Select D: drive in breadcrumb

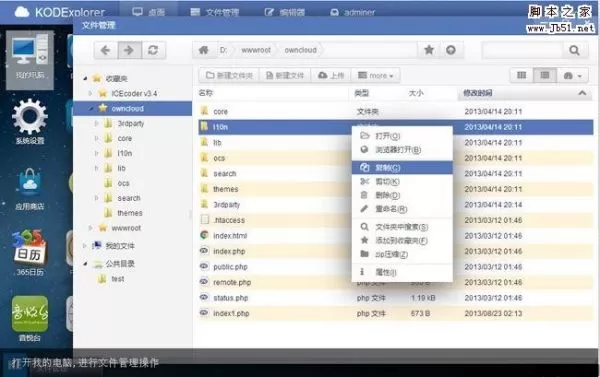[223, 50]
